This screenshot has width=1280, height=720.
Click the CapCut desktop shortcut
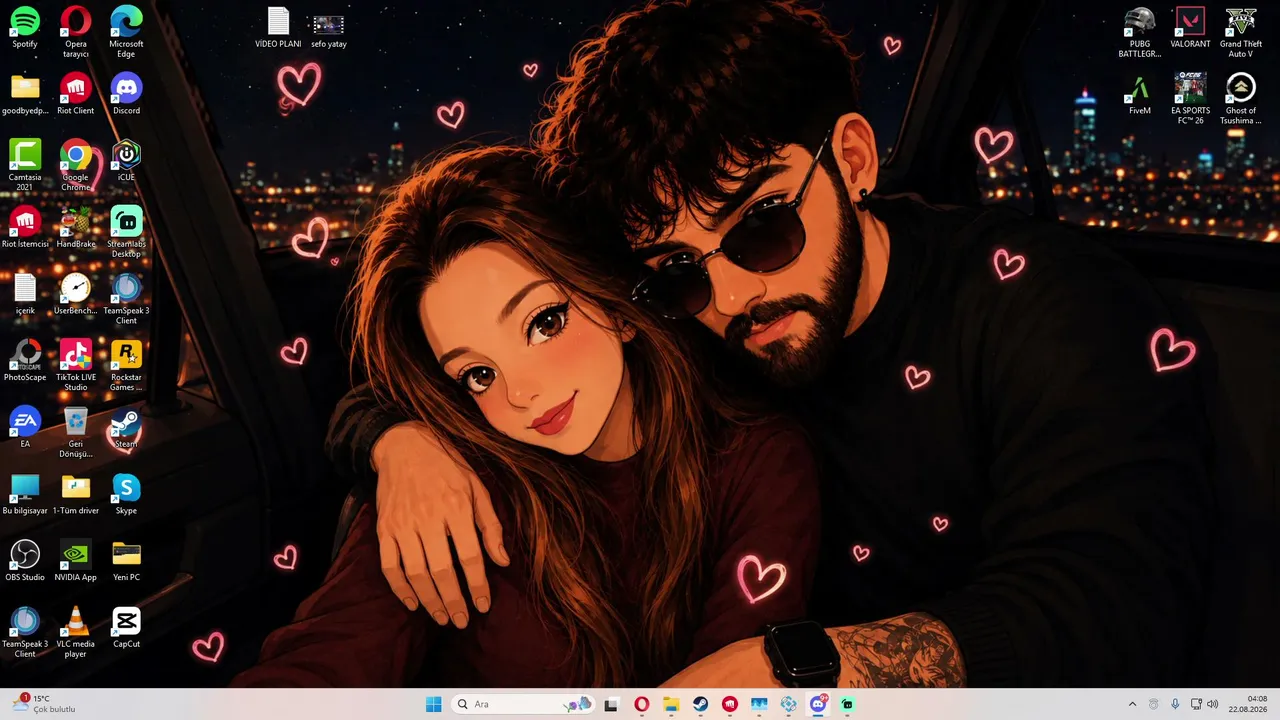point(126,628)
